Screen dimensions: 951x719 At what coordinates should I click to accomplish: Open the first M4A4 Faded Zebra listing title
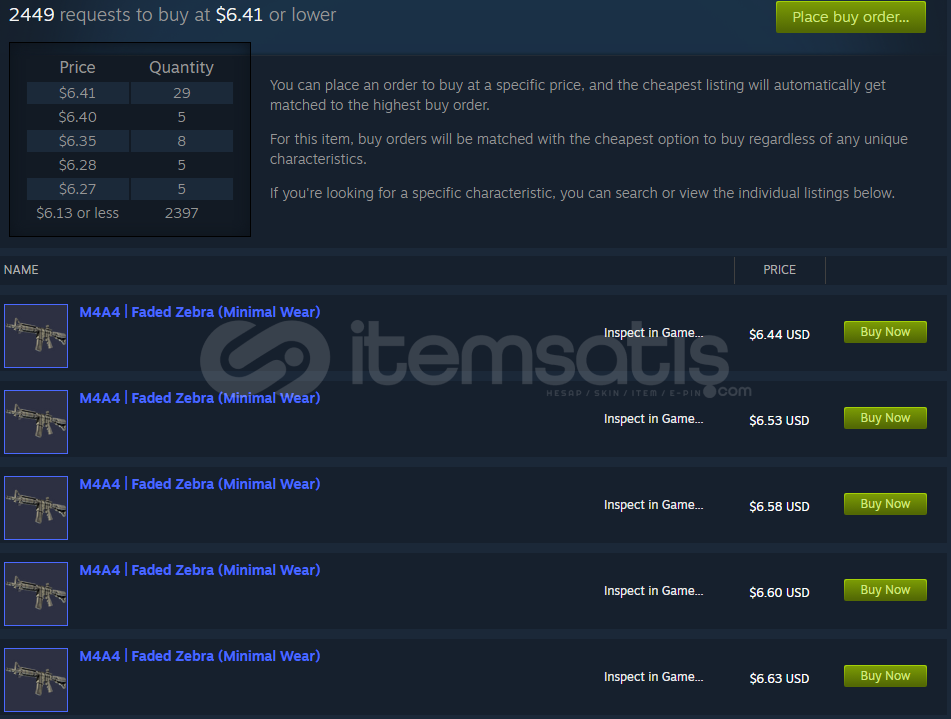[x=200, y=312]
